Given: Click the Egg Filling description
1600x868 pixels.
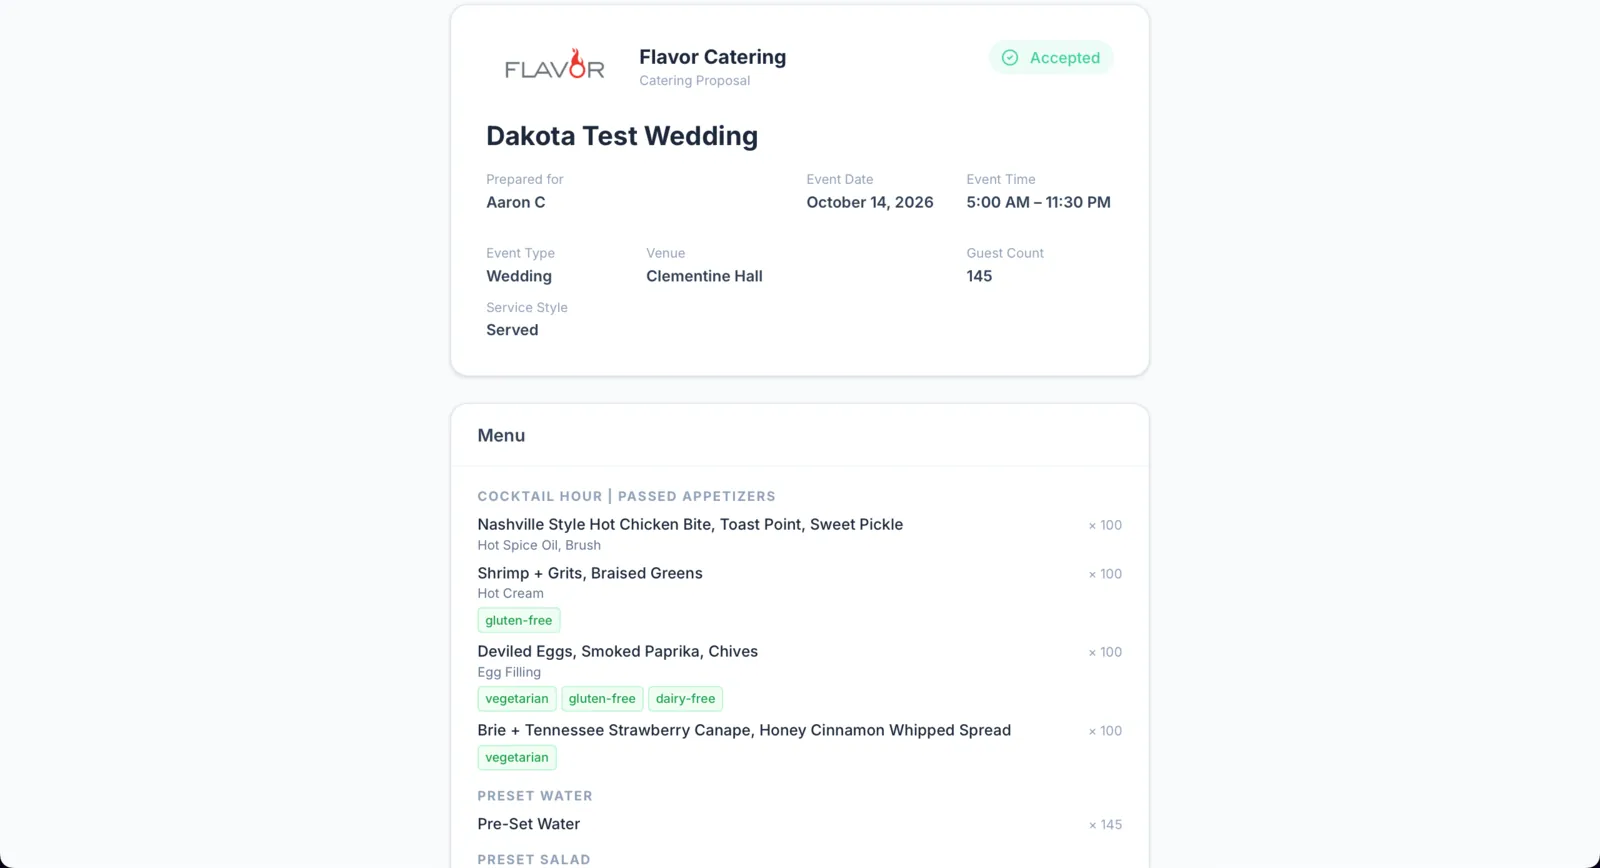Looking at the screenshot, I should click(x=509, y=672).
